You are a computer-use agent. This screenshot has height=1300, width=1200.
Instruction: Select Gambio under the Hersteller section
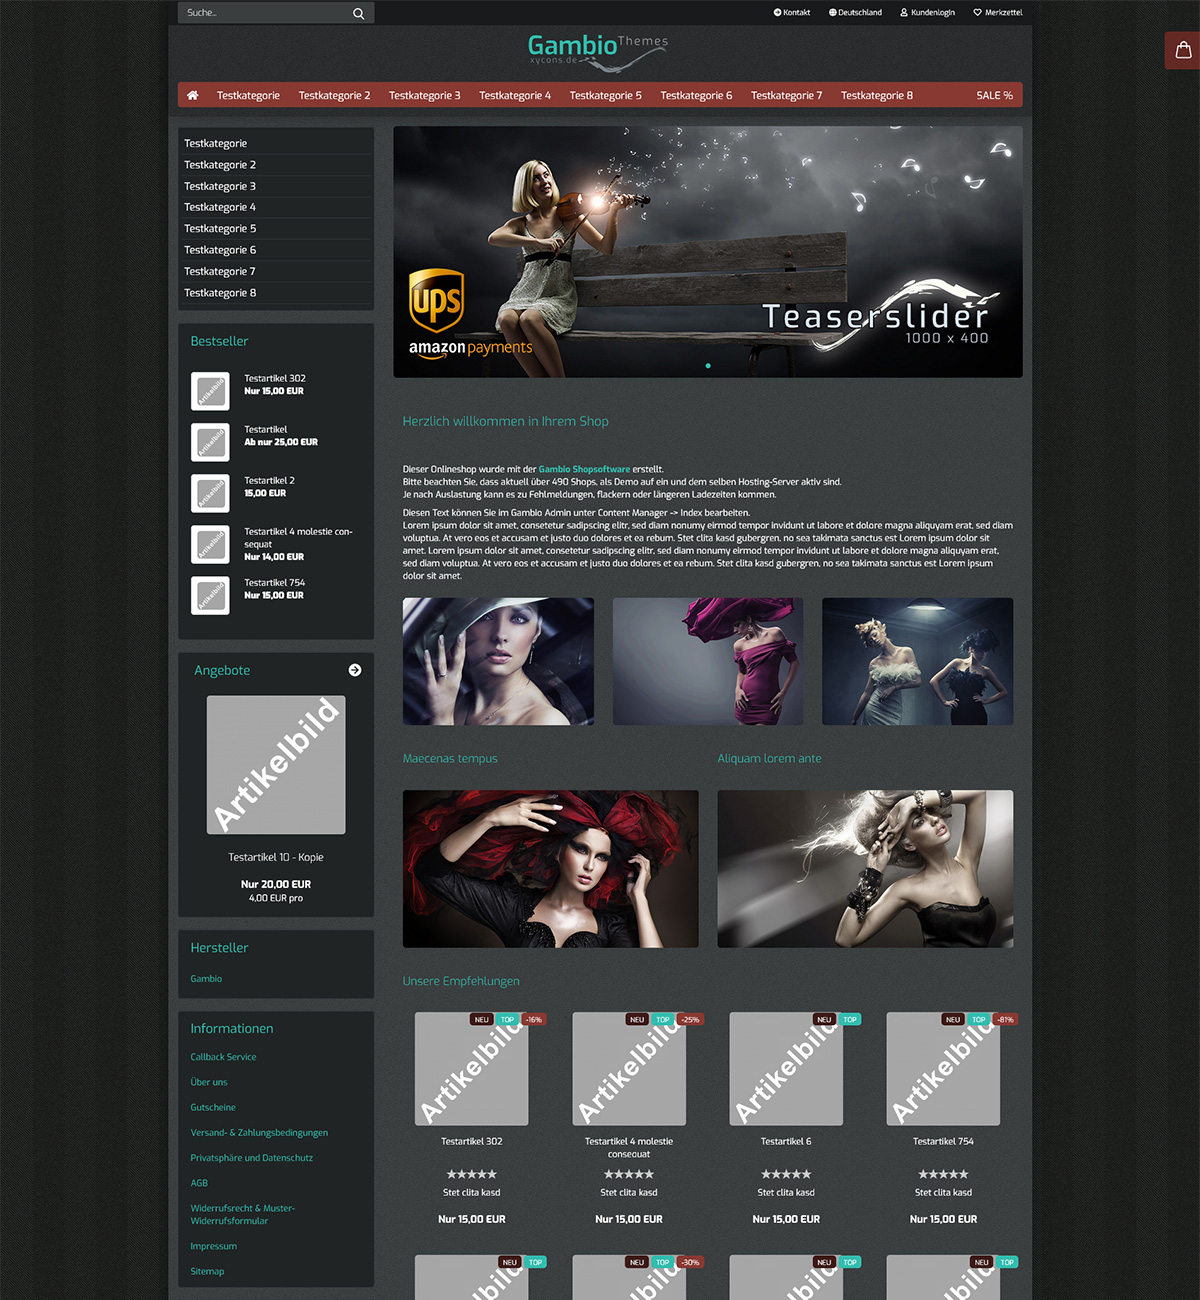coord(206,978)
